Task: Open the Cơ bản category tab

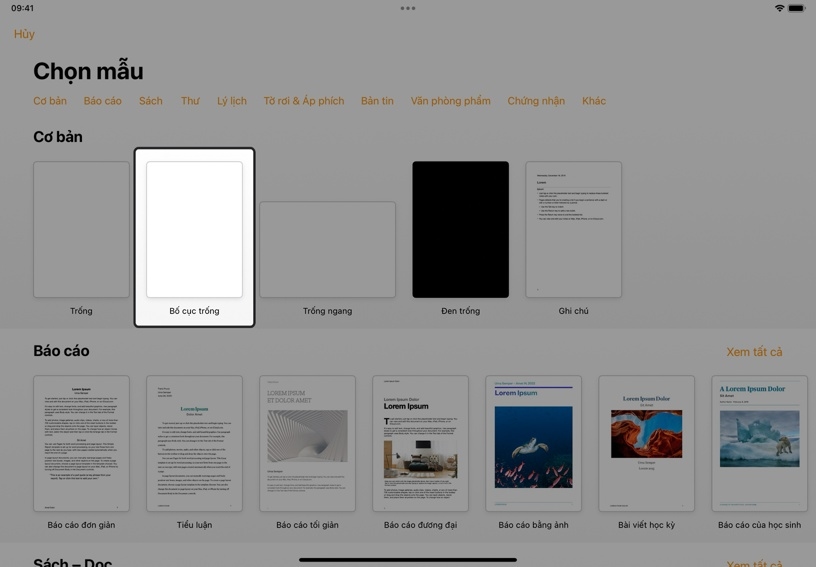Action: pyautogui.click(x=50, y=101)
